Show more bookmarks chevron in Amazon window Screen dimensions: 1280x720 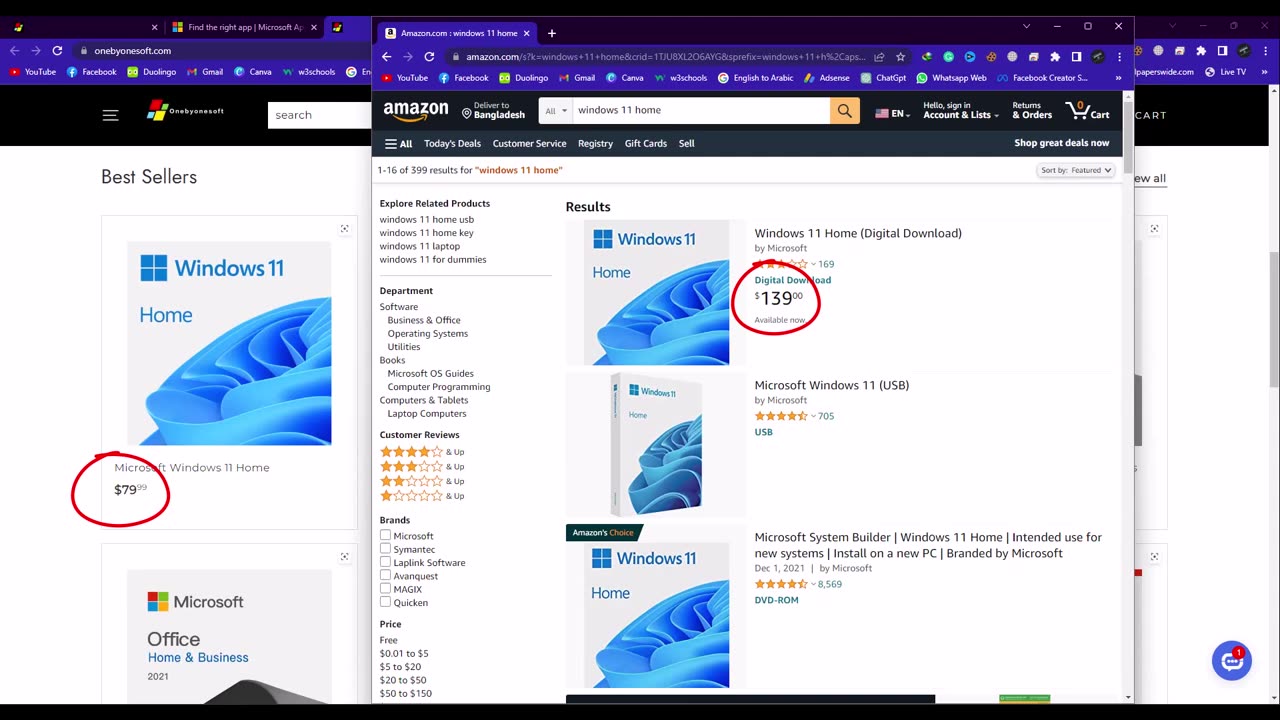(1118, 77)
